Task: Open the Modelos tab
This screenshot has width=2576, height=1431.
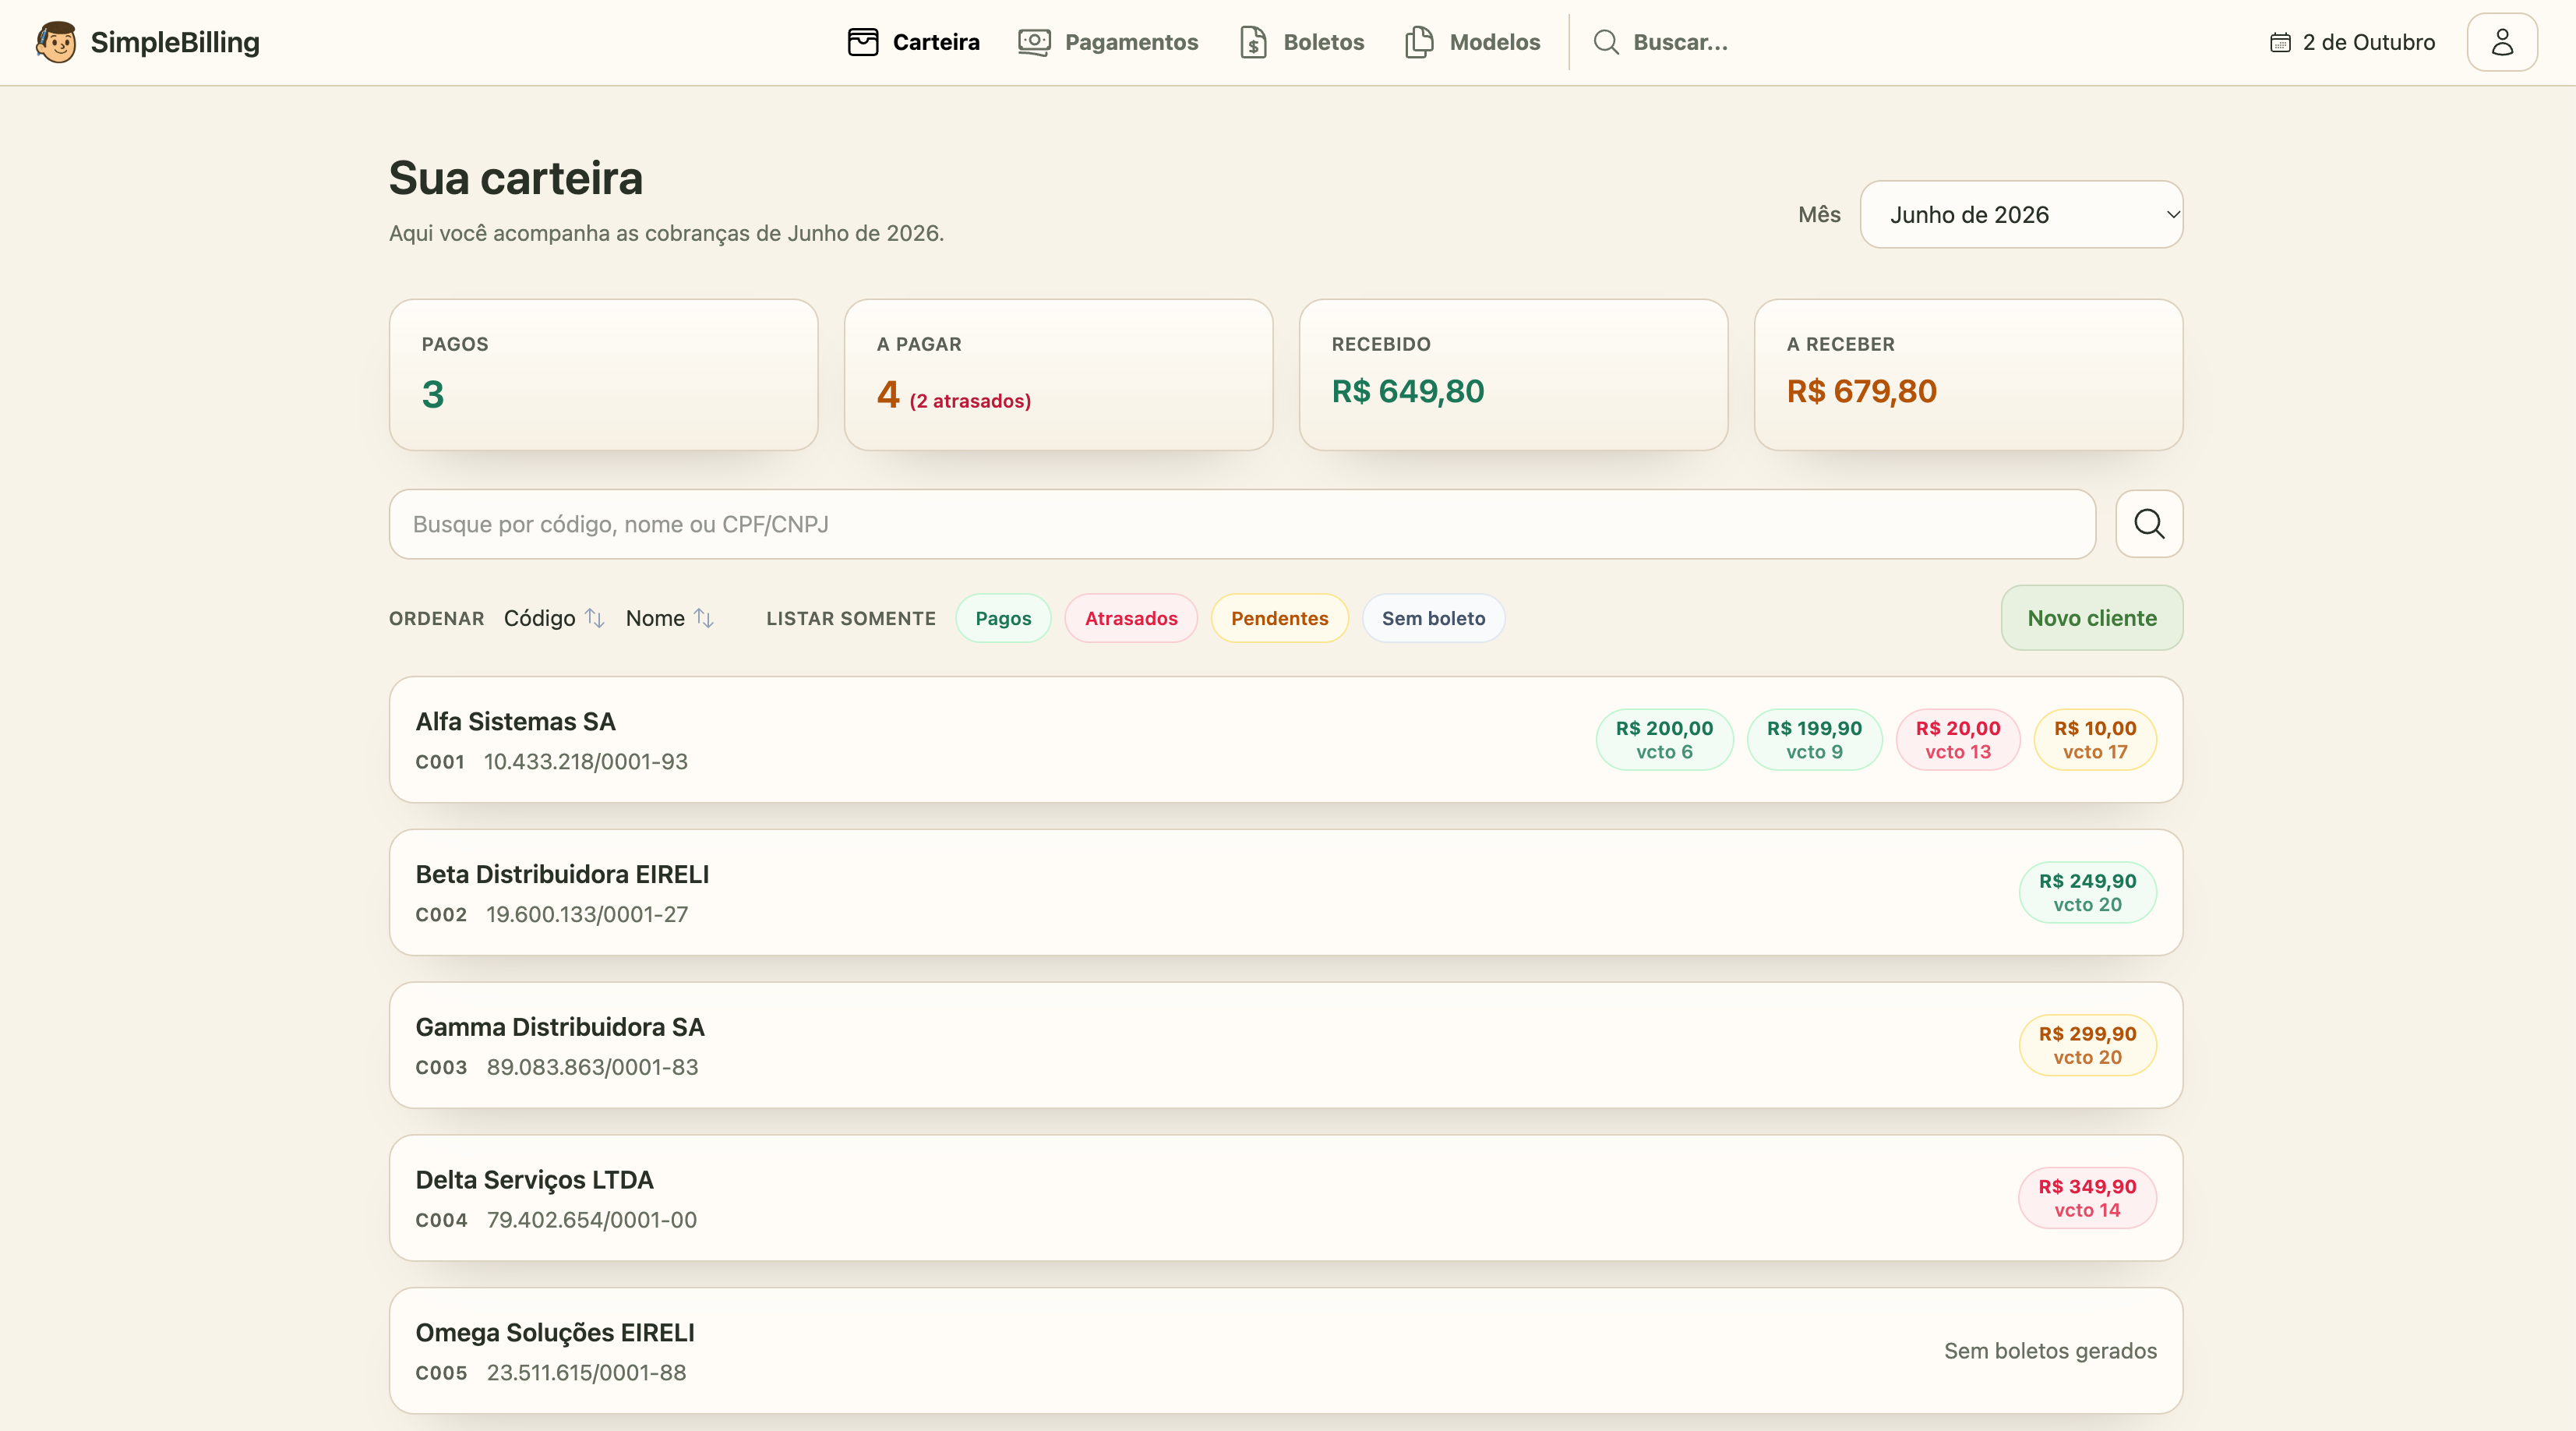Action: (x=1472, y=42)
